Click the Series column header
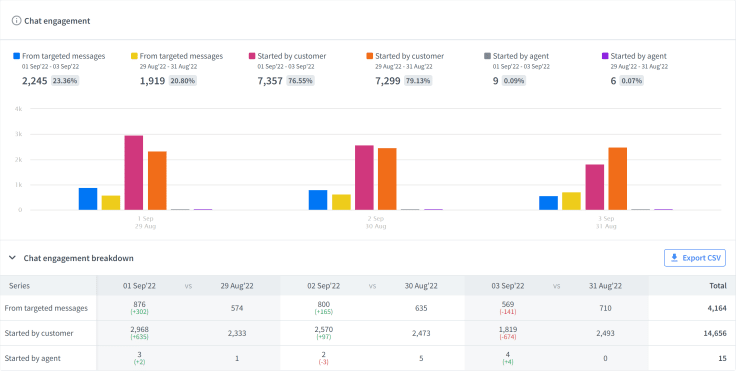The image size is (736, 371). [19, 286]
